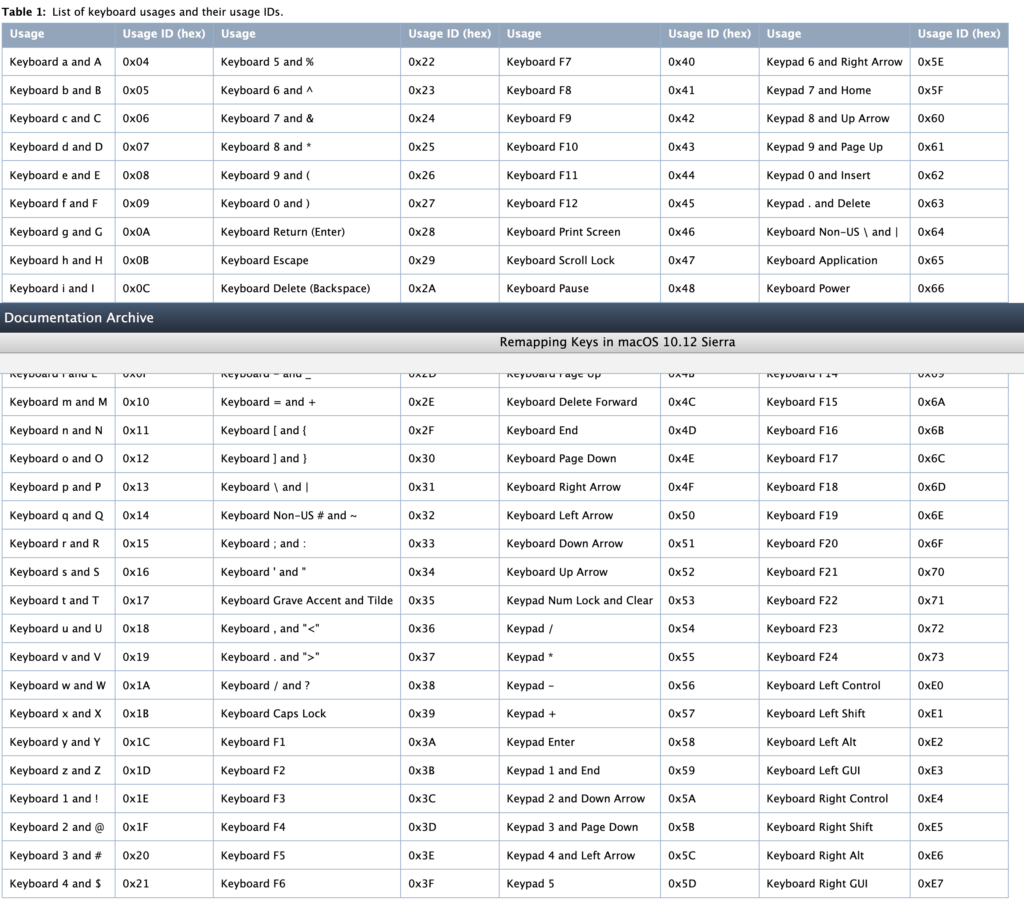1024x913 pixels.
Task: Select the Keyboard Grave Accent and Tilde cell
Action: 306,601
